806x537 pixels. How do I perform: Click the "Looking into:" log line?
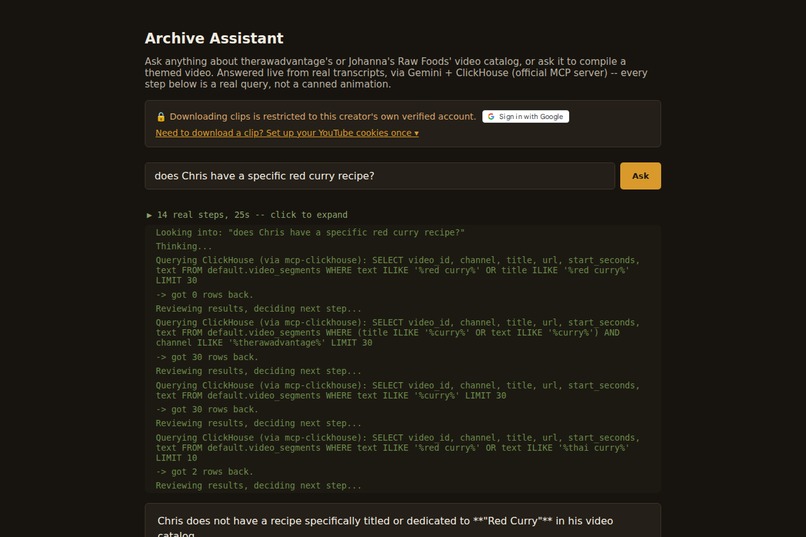point(310,232)
